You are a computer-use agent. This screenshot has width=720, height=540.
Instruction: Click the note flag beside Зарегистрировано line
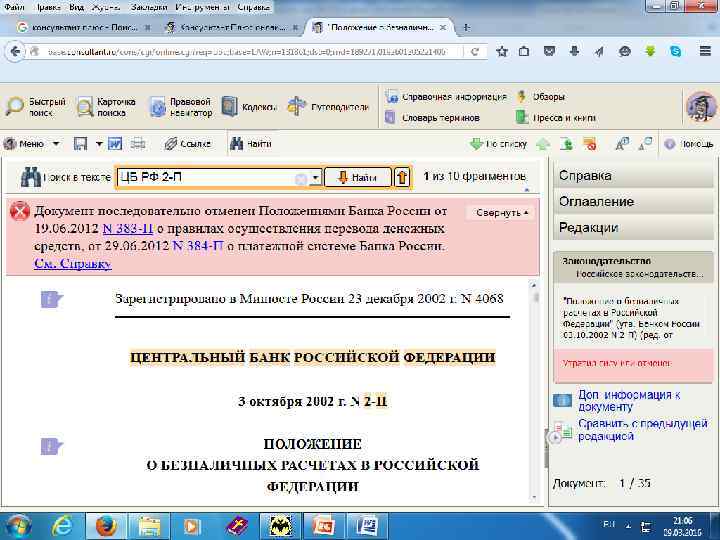[51, 299]
